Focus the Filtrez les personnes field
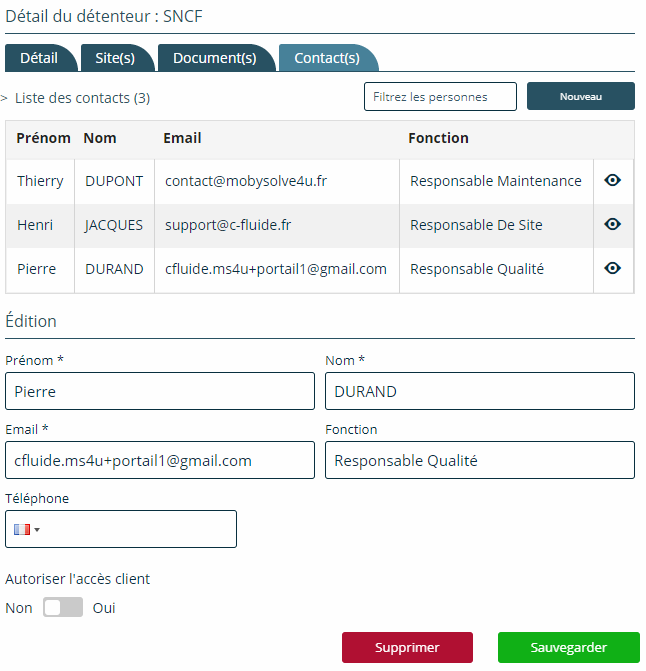646x671 pixels. click(440, 97)
